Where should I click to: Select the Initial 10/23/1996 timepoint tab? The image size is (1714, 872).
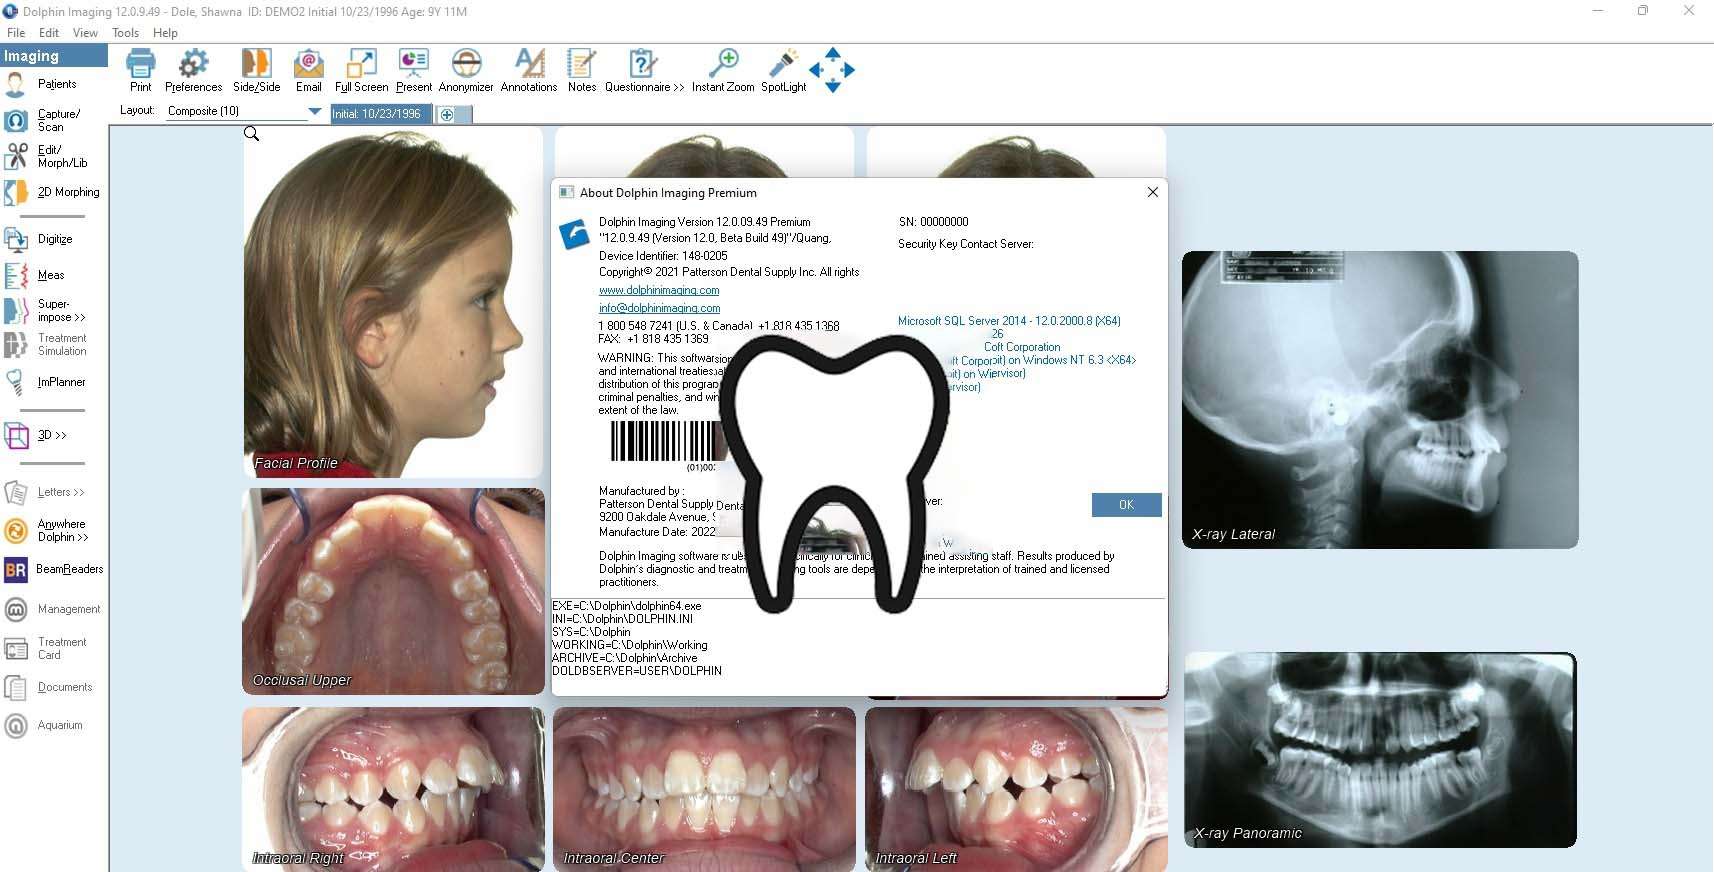[x=380, y=114]
